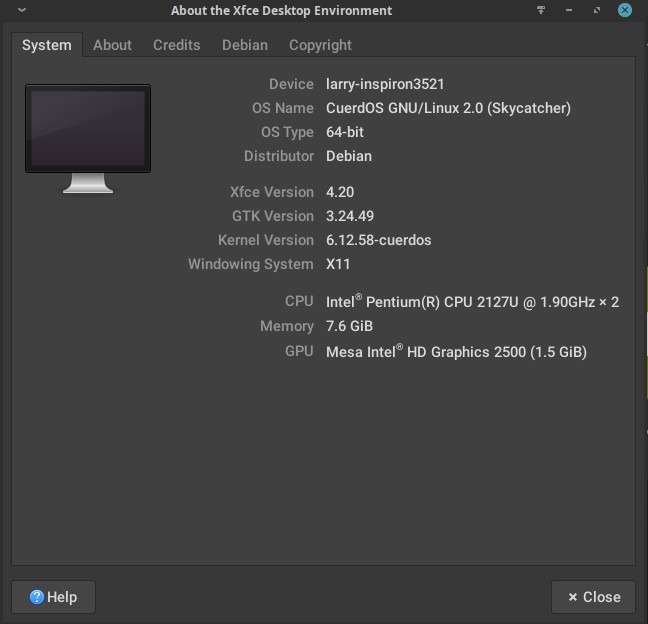Click the stick/pin window icon in title bar
Image resolution: width=648 pixels, height=624 pixels.
[x=541, y=10]
